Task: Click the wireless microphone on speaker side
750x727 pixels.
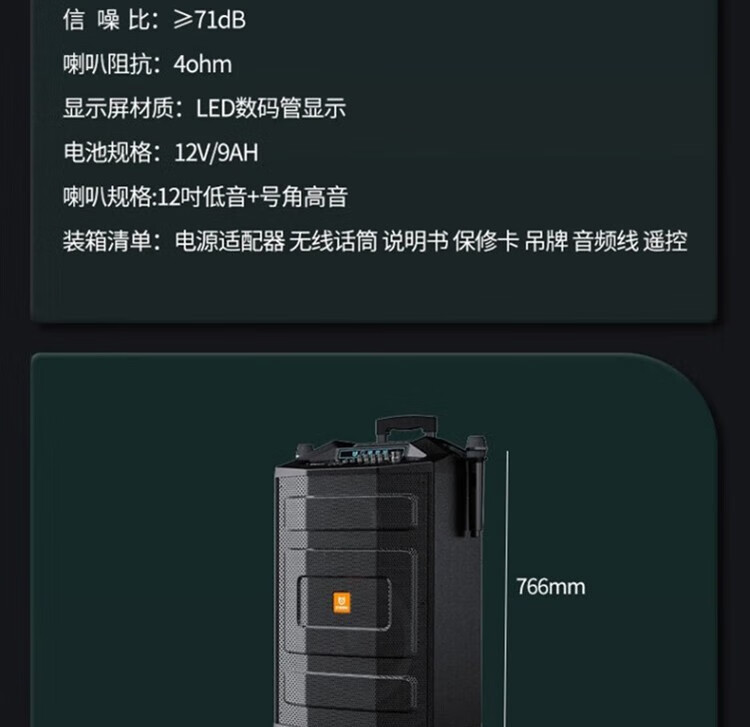Action: pos(475,485)
